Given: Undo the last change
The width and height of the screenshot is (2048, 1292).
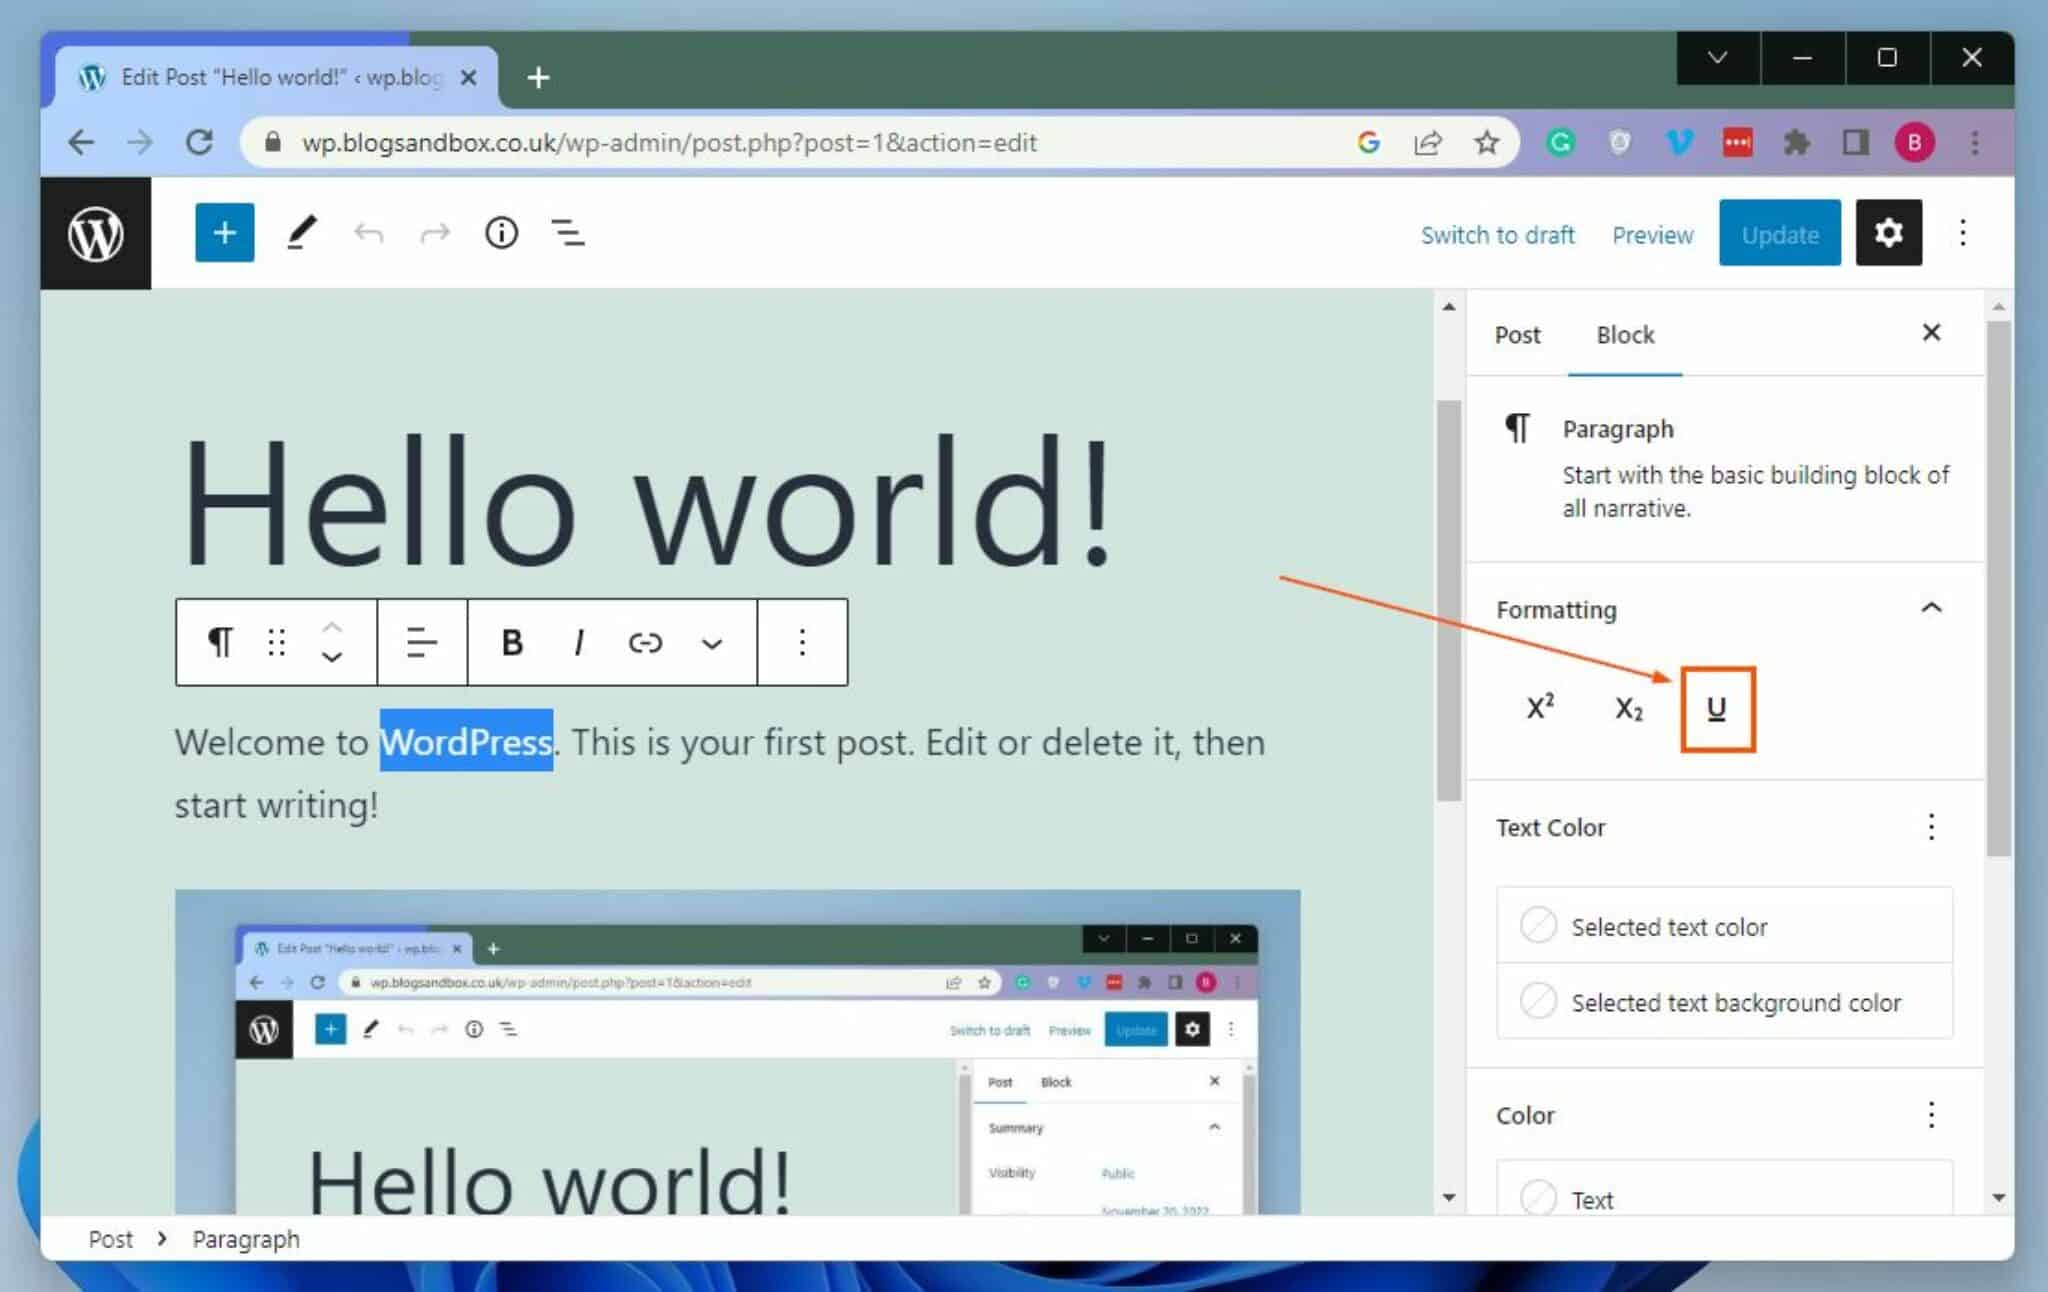Looking at the screenshot, I should (368, 232).
